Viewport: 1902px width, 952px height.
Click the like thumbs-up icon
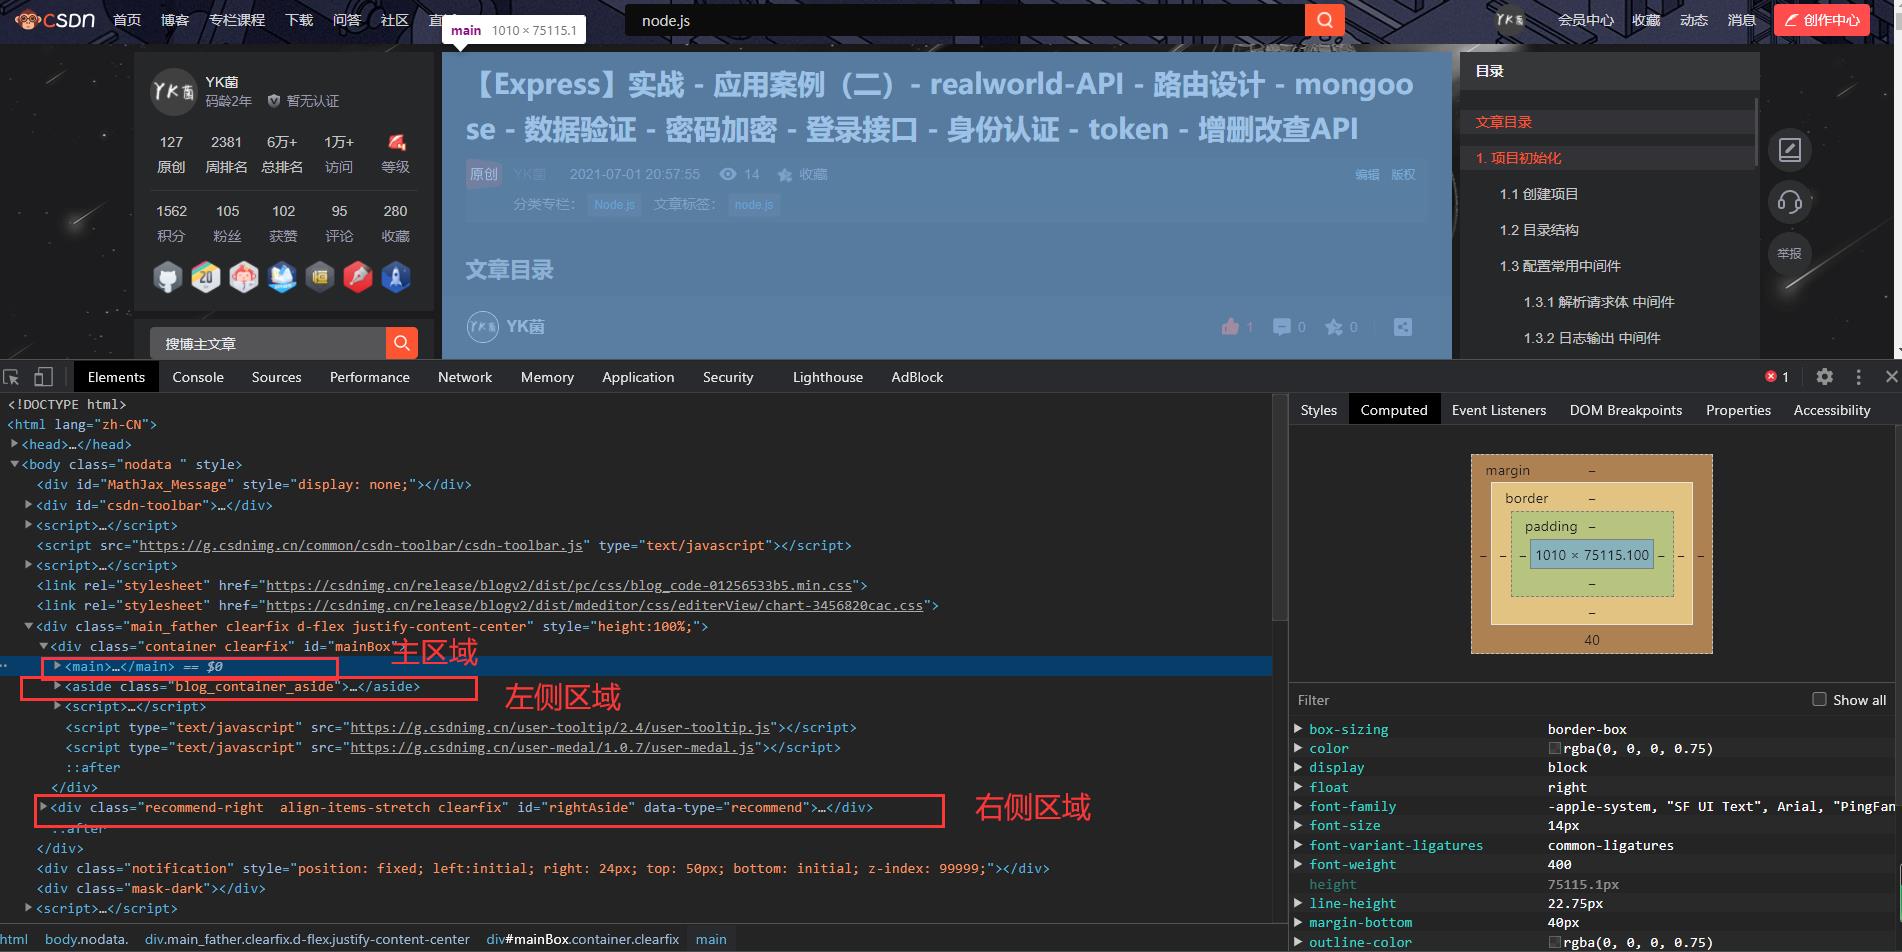pyautogui.click(x=1230, y=327)
